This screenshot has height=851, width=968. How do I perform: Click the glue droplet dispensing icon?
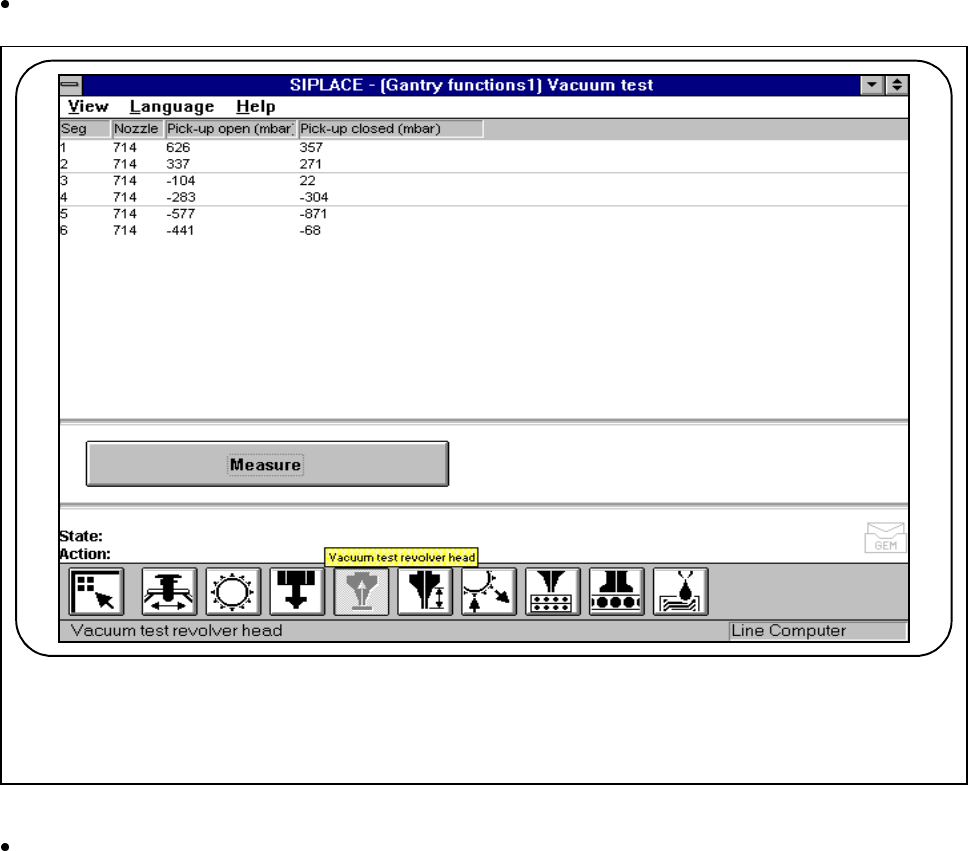point(680,592)
